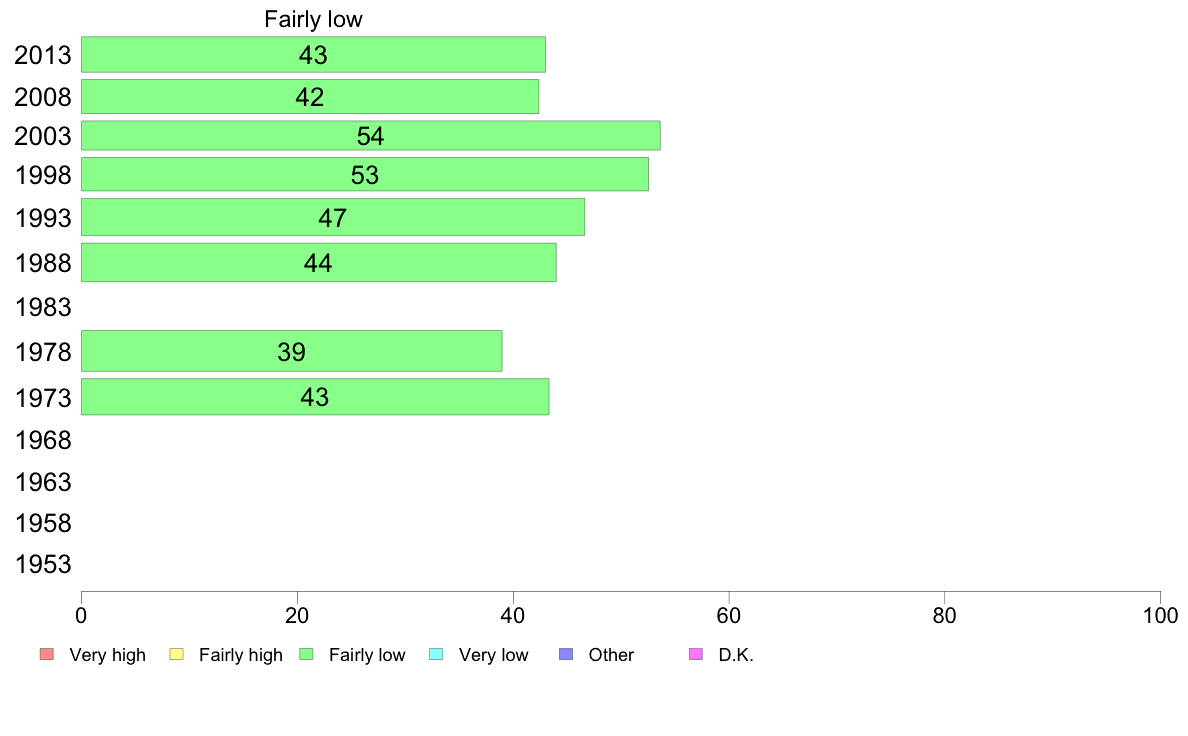Screen dimensions: 1188x736
Task: Select the 1978 bar showing 39
Action: [x=292, y=351]
